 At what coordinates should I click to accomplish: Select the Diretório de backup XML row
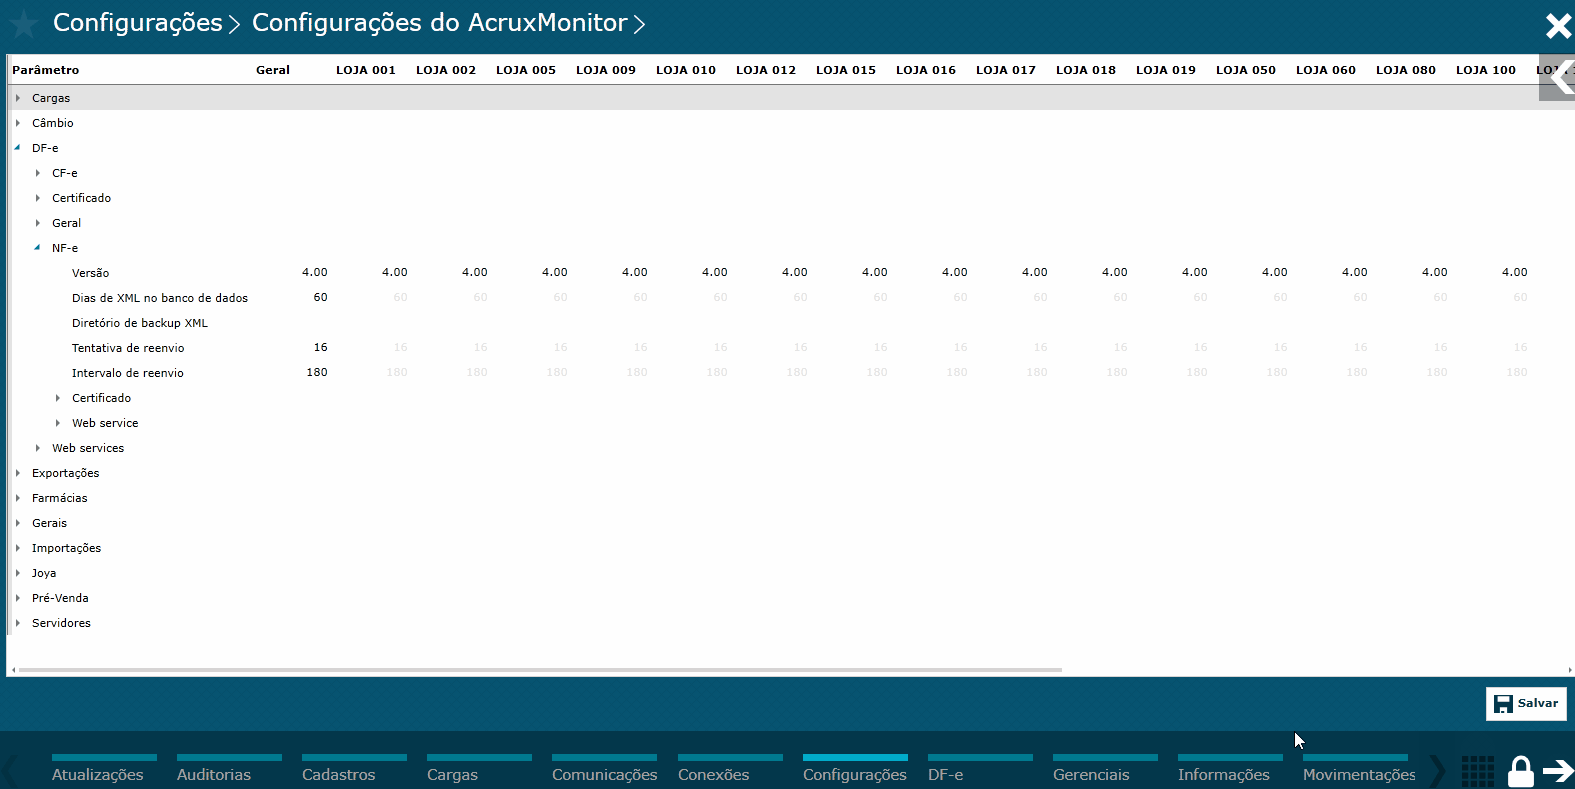(140, 323)
